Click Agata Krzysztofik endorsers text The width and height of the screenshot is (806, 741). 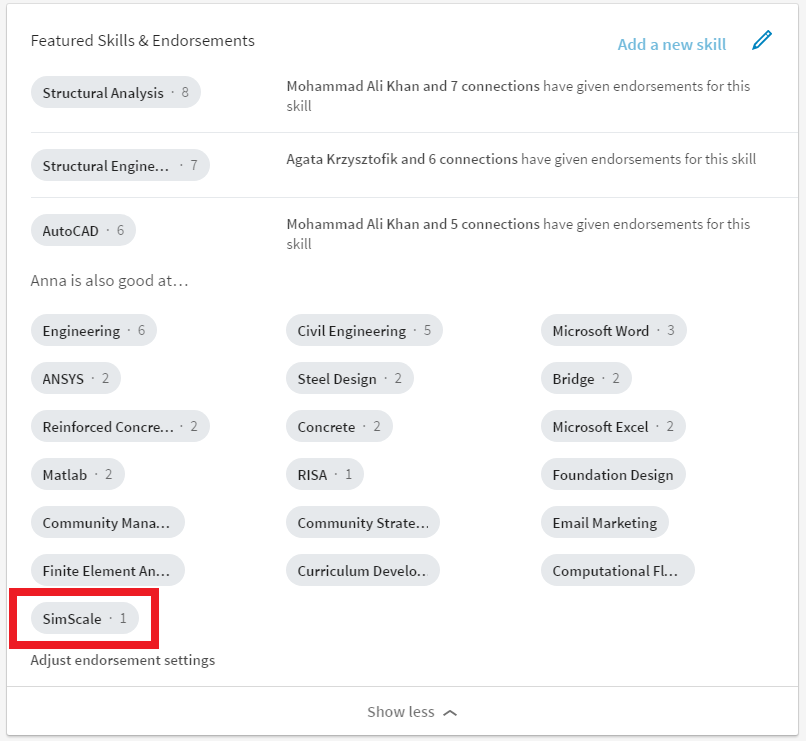tap(402, 159)
